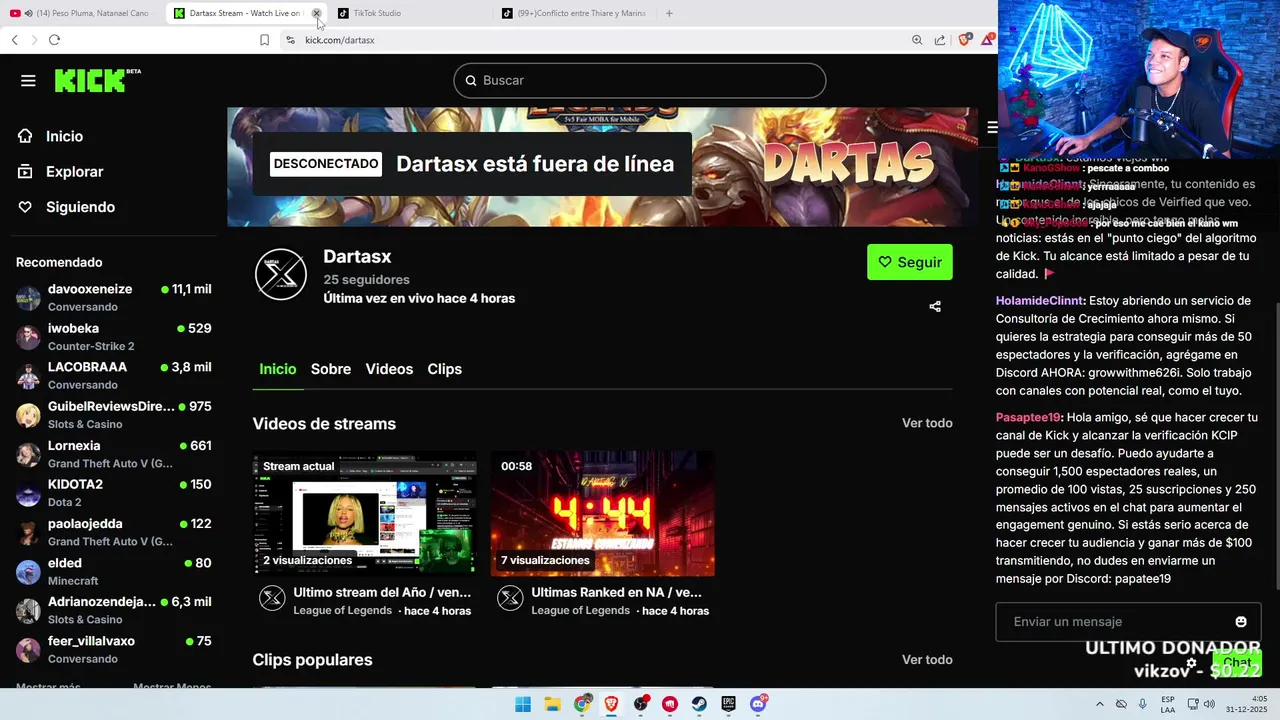Open Epic Games Launcher from the taskbar
This screenshot has height=720, width=1280.
[x=729, y=704]
